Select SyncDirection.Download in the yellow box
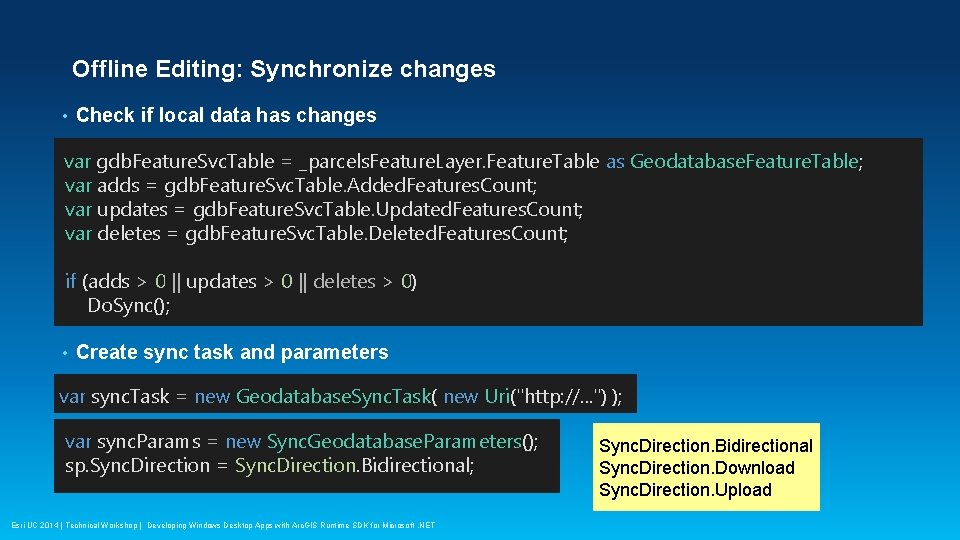 696,468
